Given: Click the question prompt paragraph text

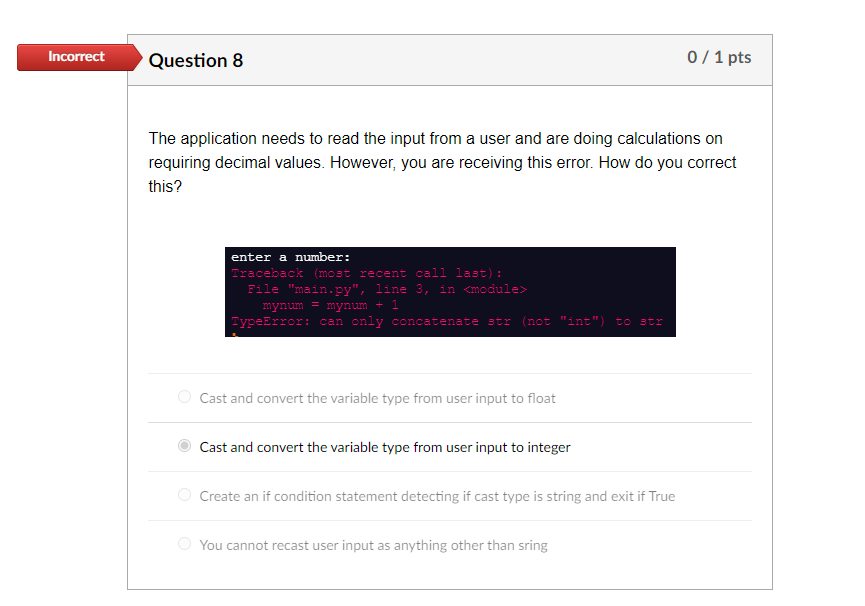Looking at the screenshot, I should (x=440, y=162).
